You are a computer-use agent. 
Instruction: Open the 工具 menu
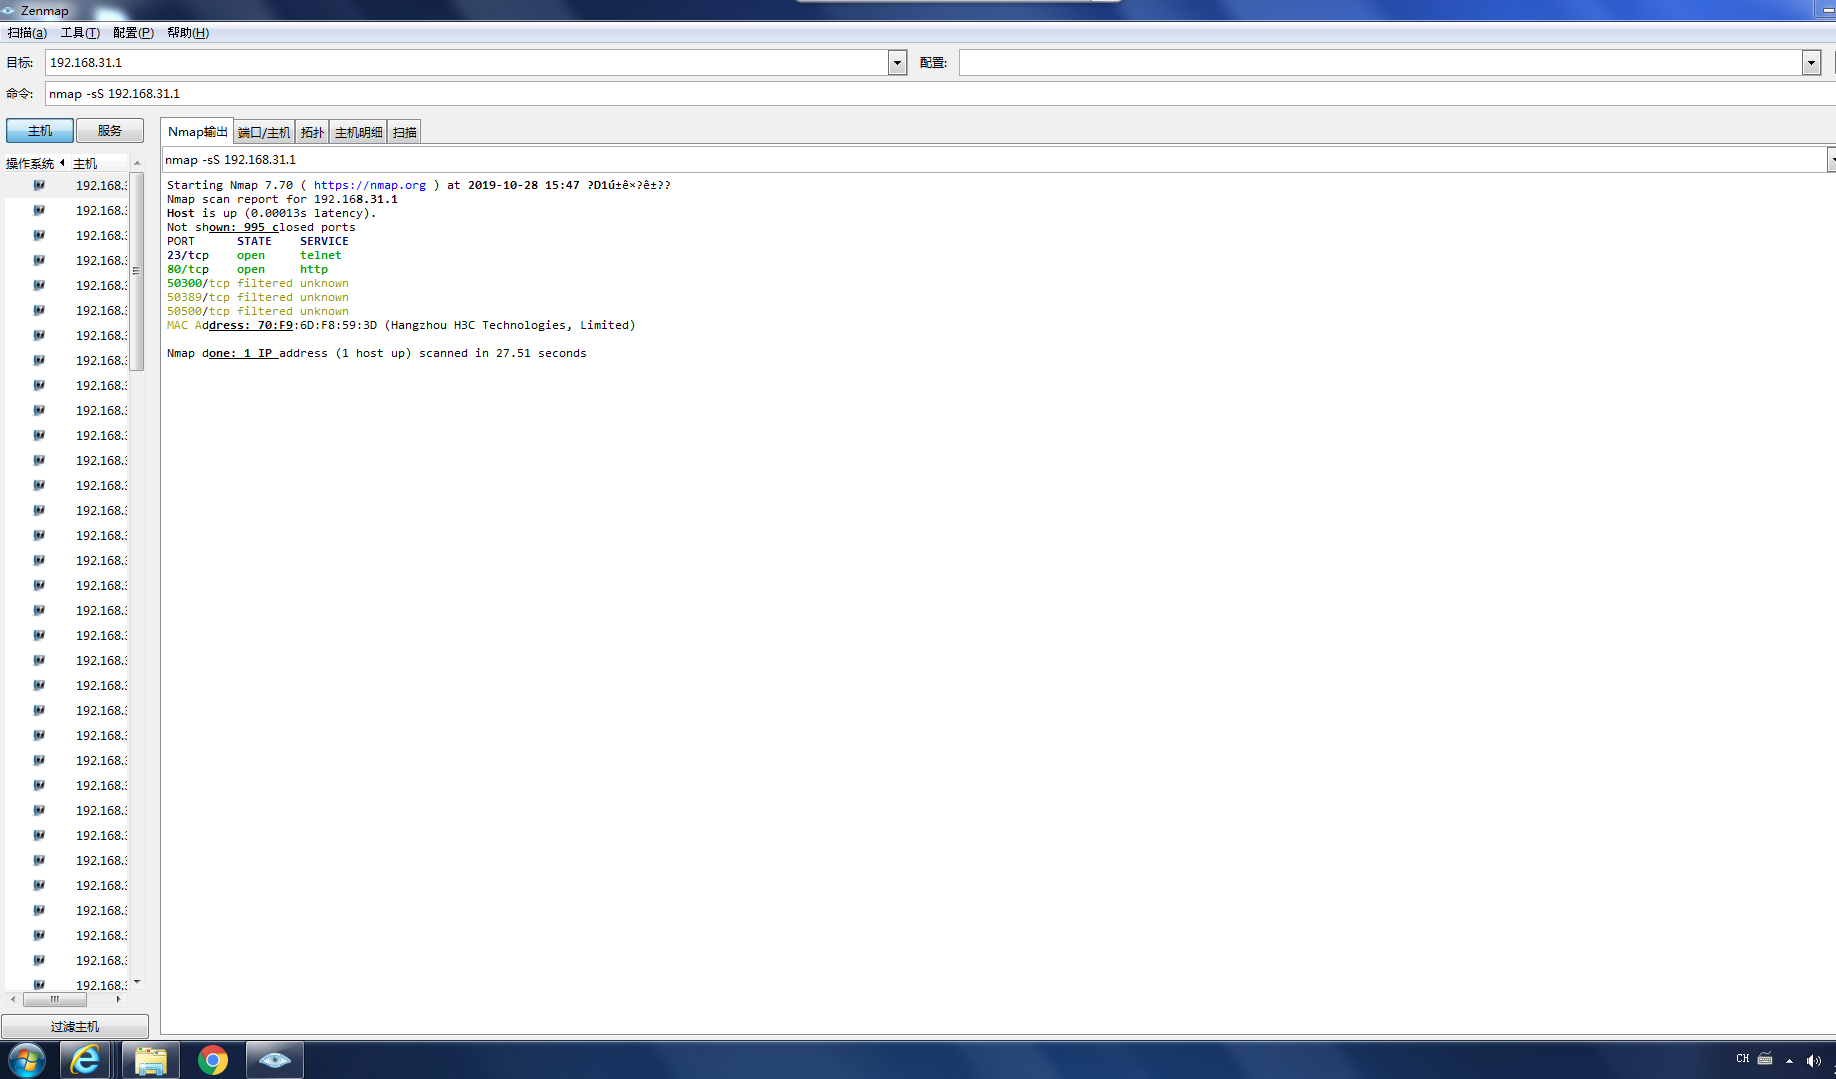(80, 33)
